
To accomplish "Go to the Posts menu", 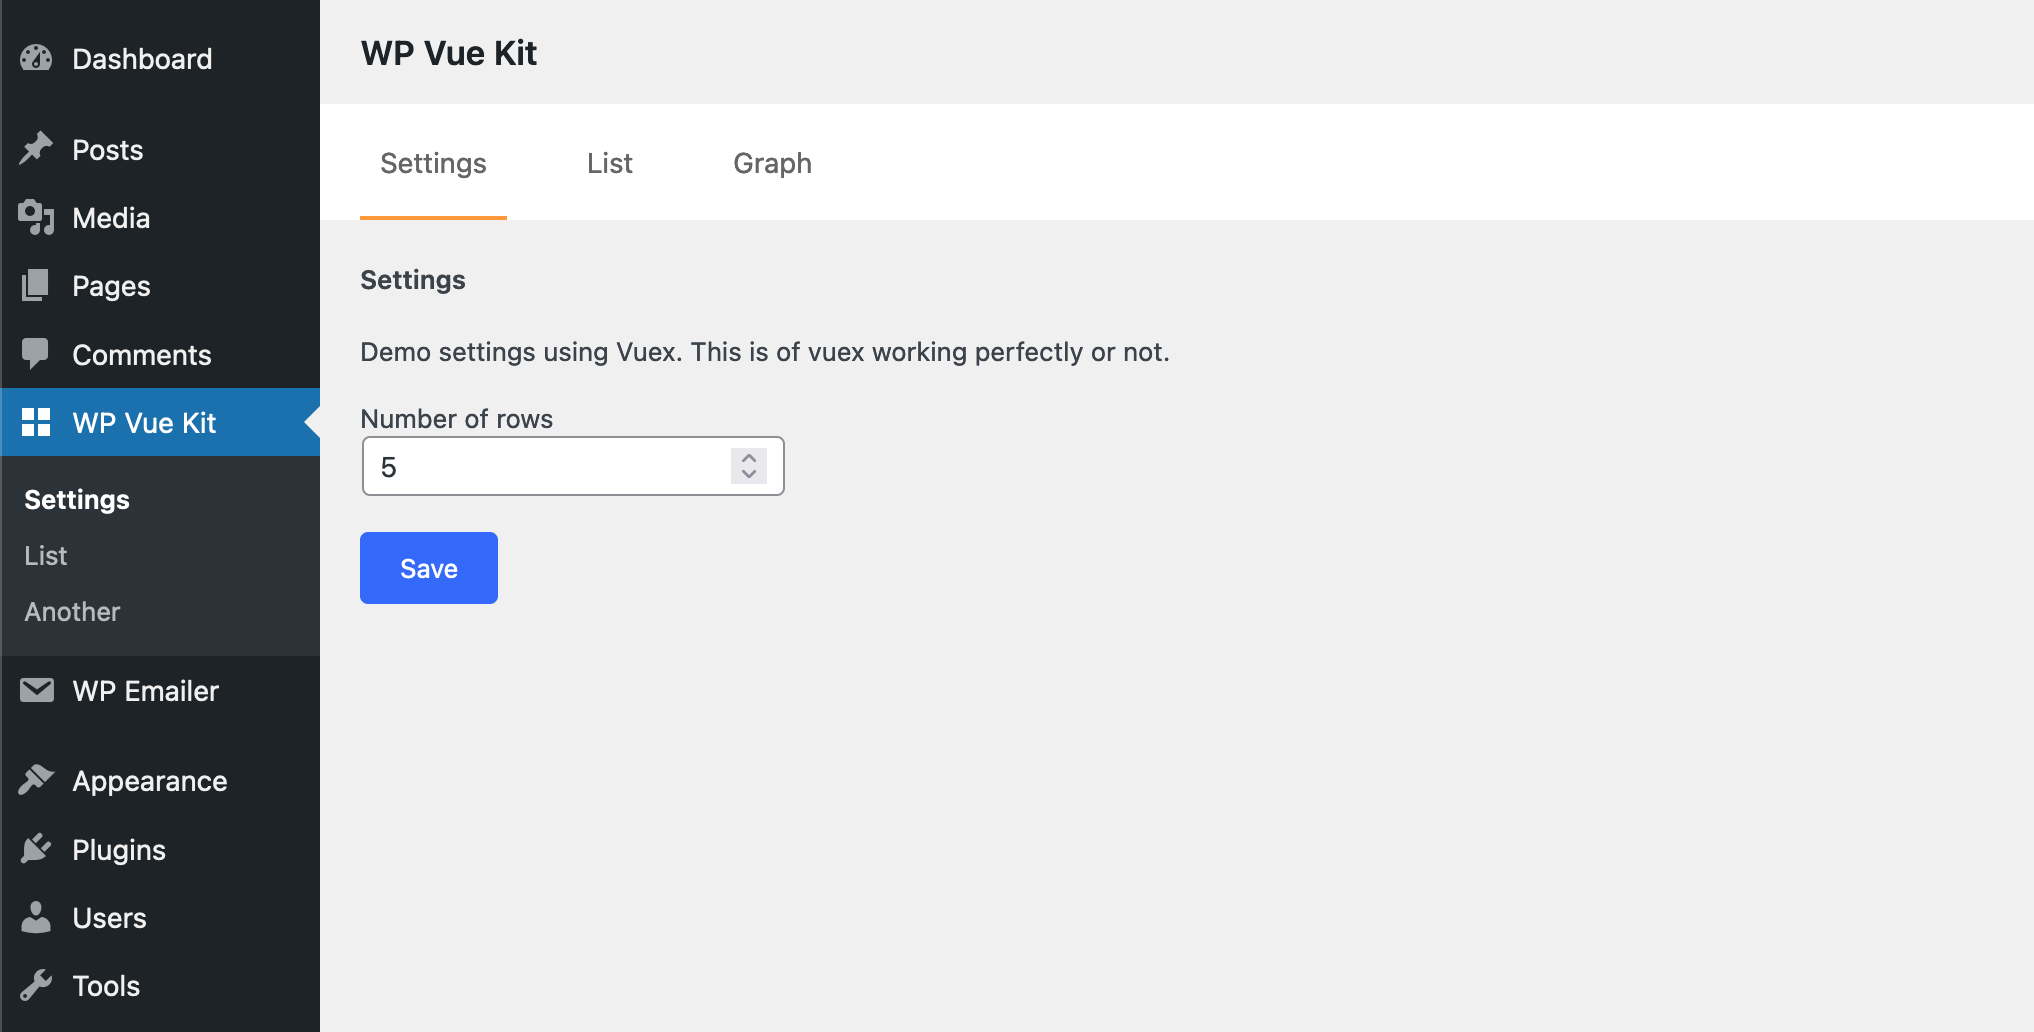I will 160,149.
